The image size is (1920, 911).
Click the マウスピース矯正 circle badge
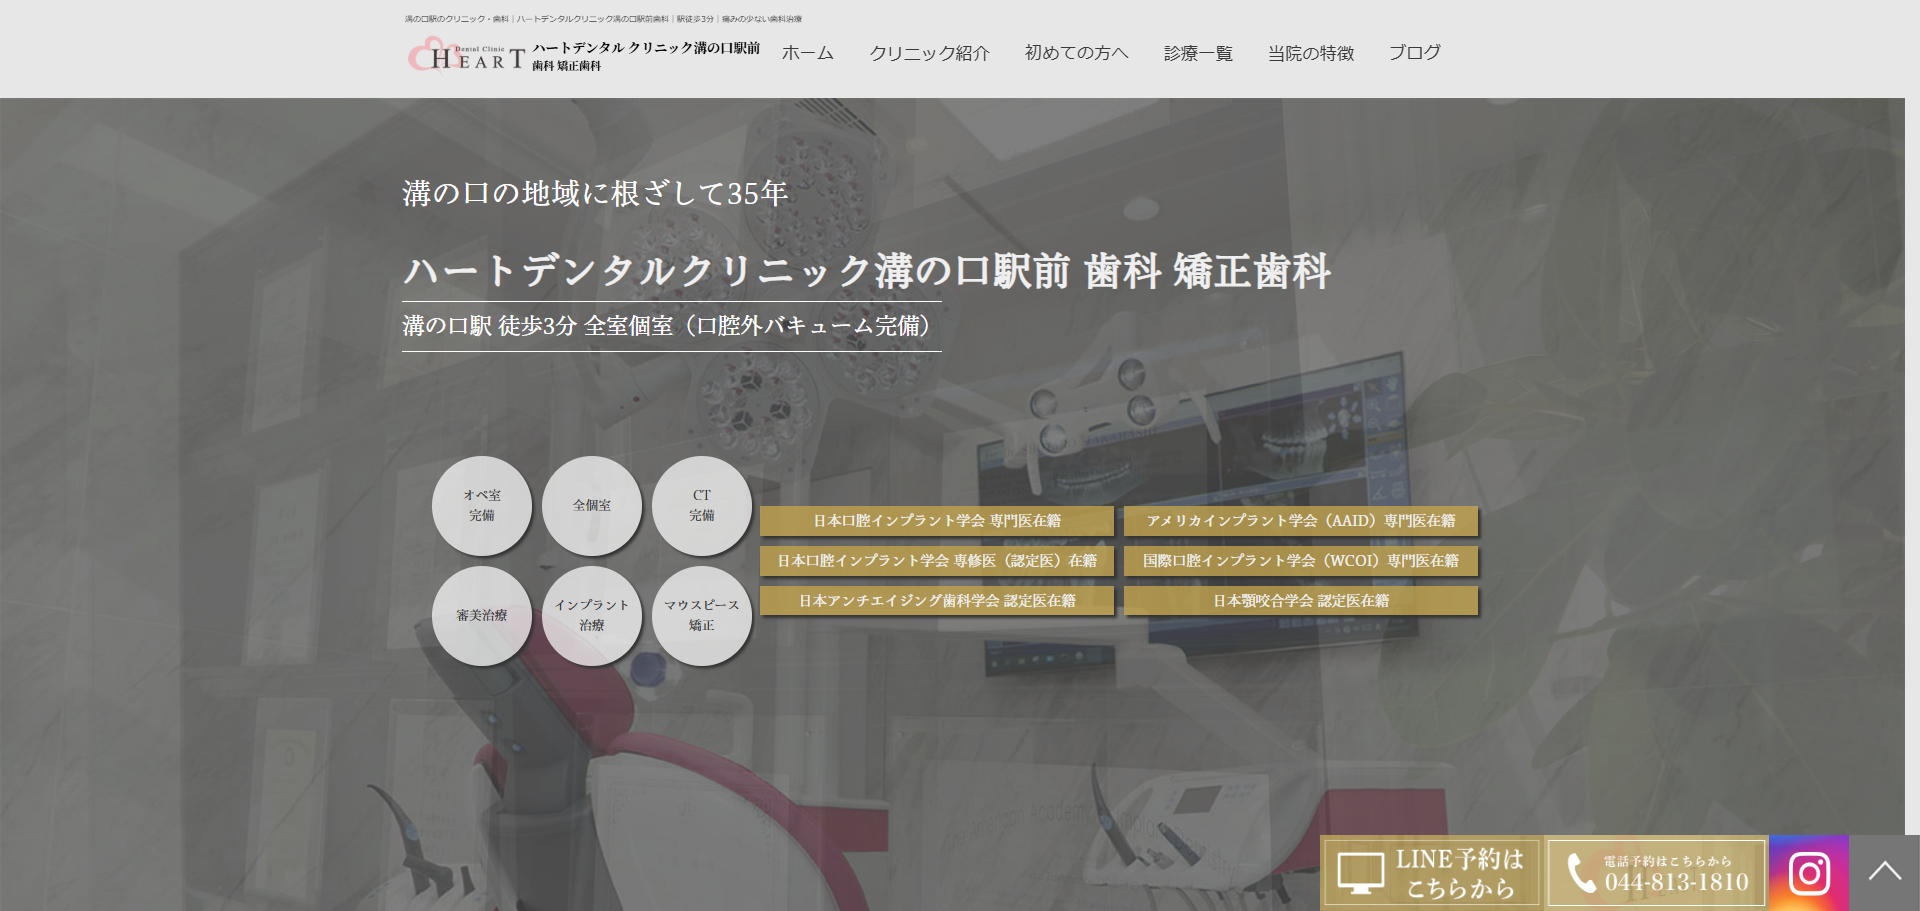coord(702,616)
